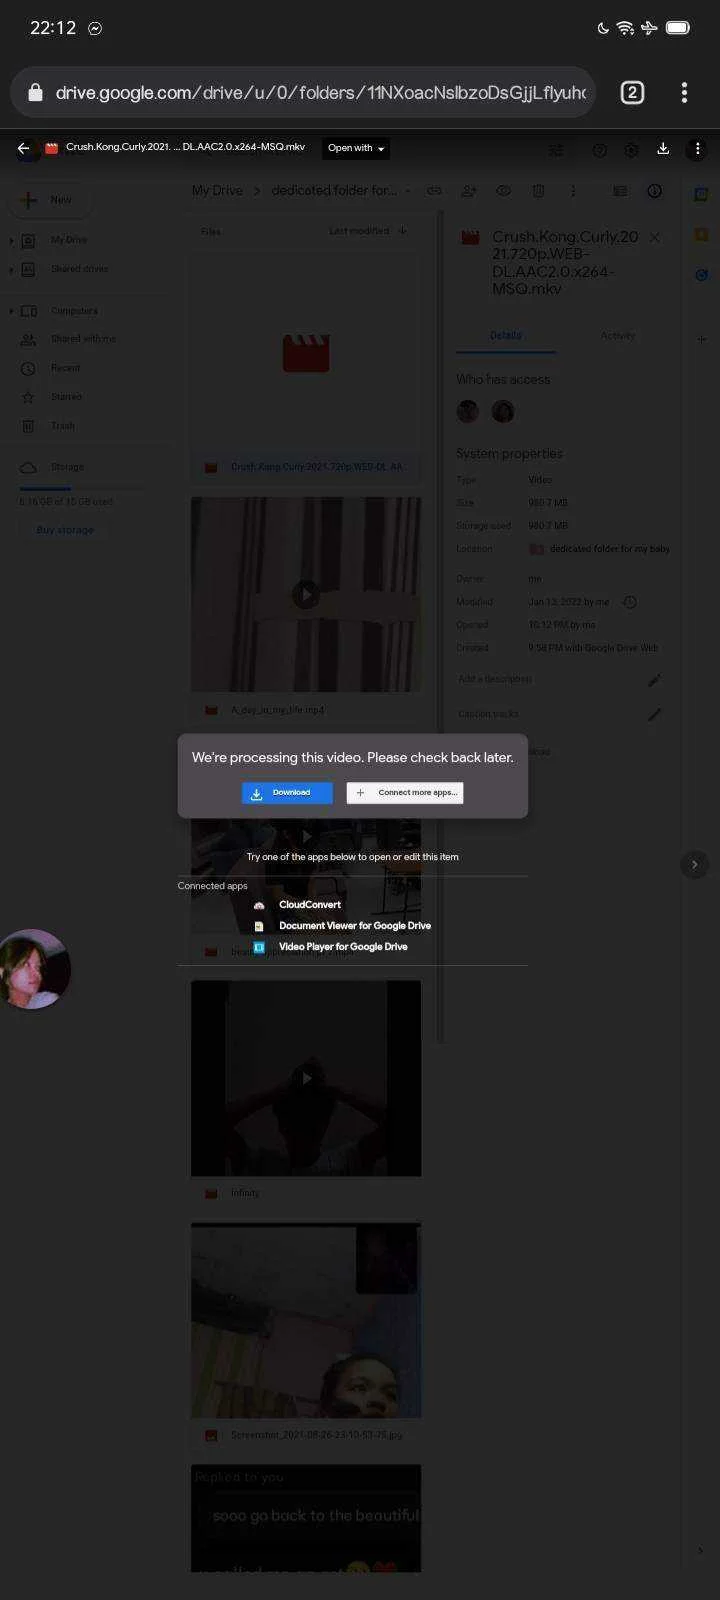Switch to list layout view icon

[x=620, y=190]
